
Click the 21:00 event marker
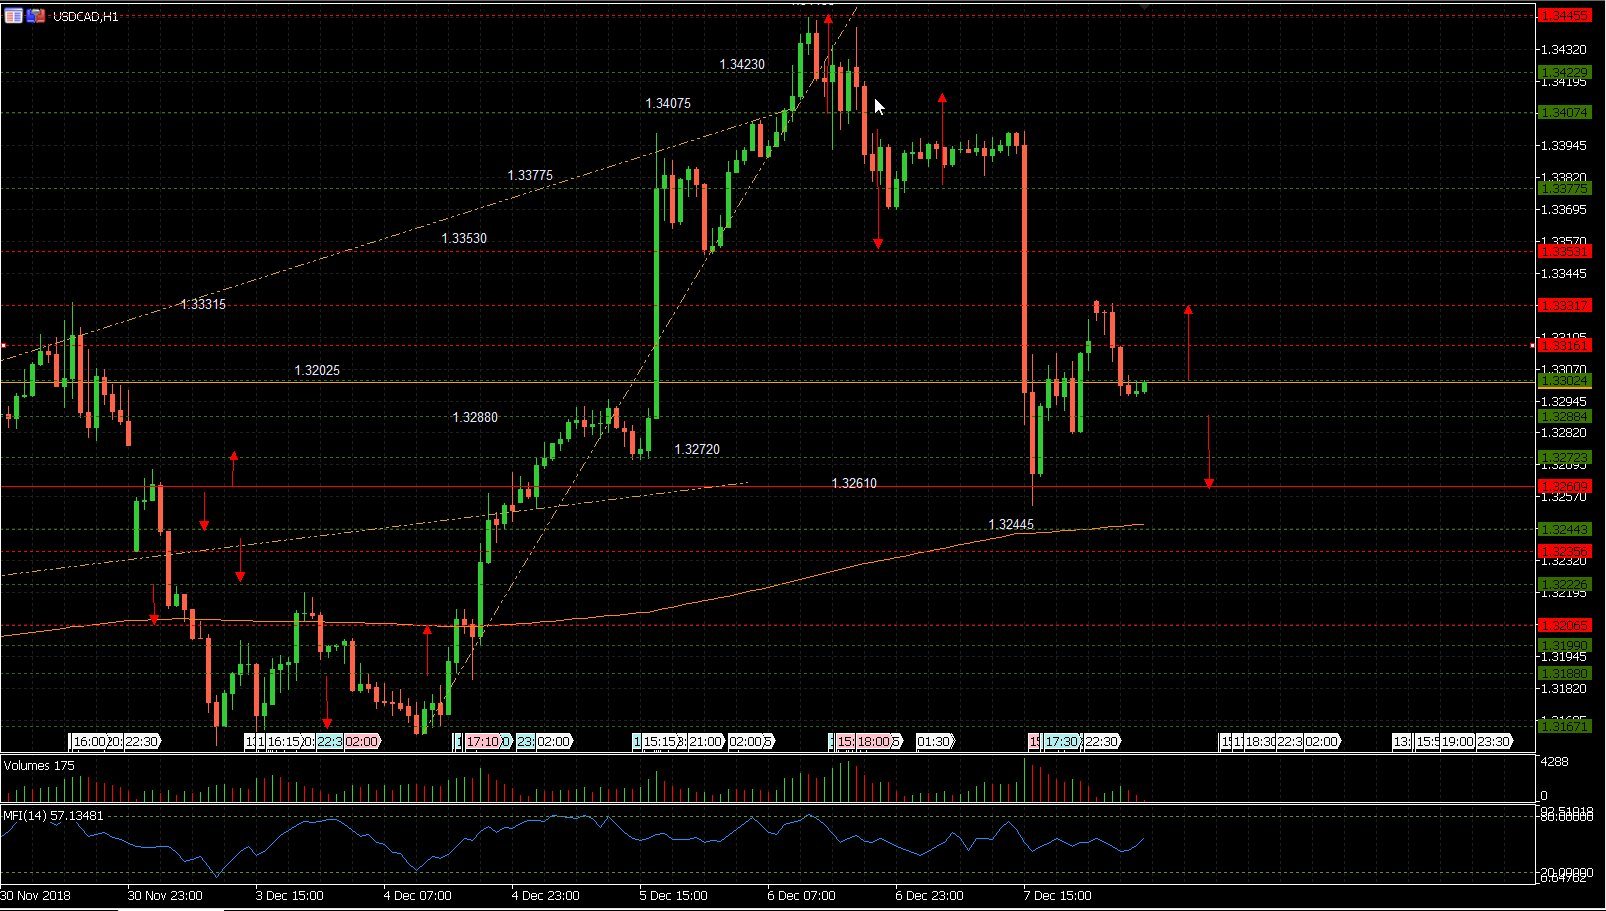704,741
